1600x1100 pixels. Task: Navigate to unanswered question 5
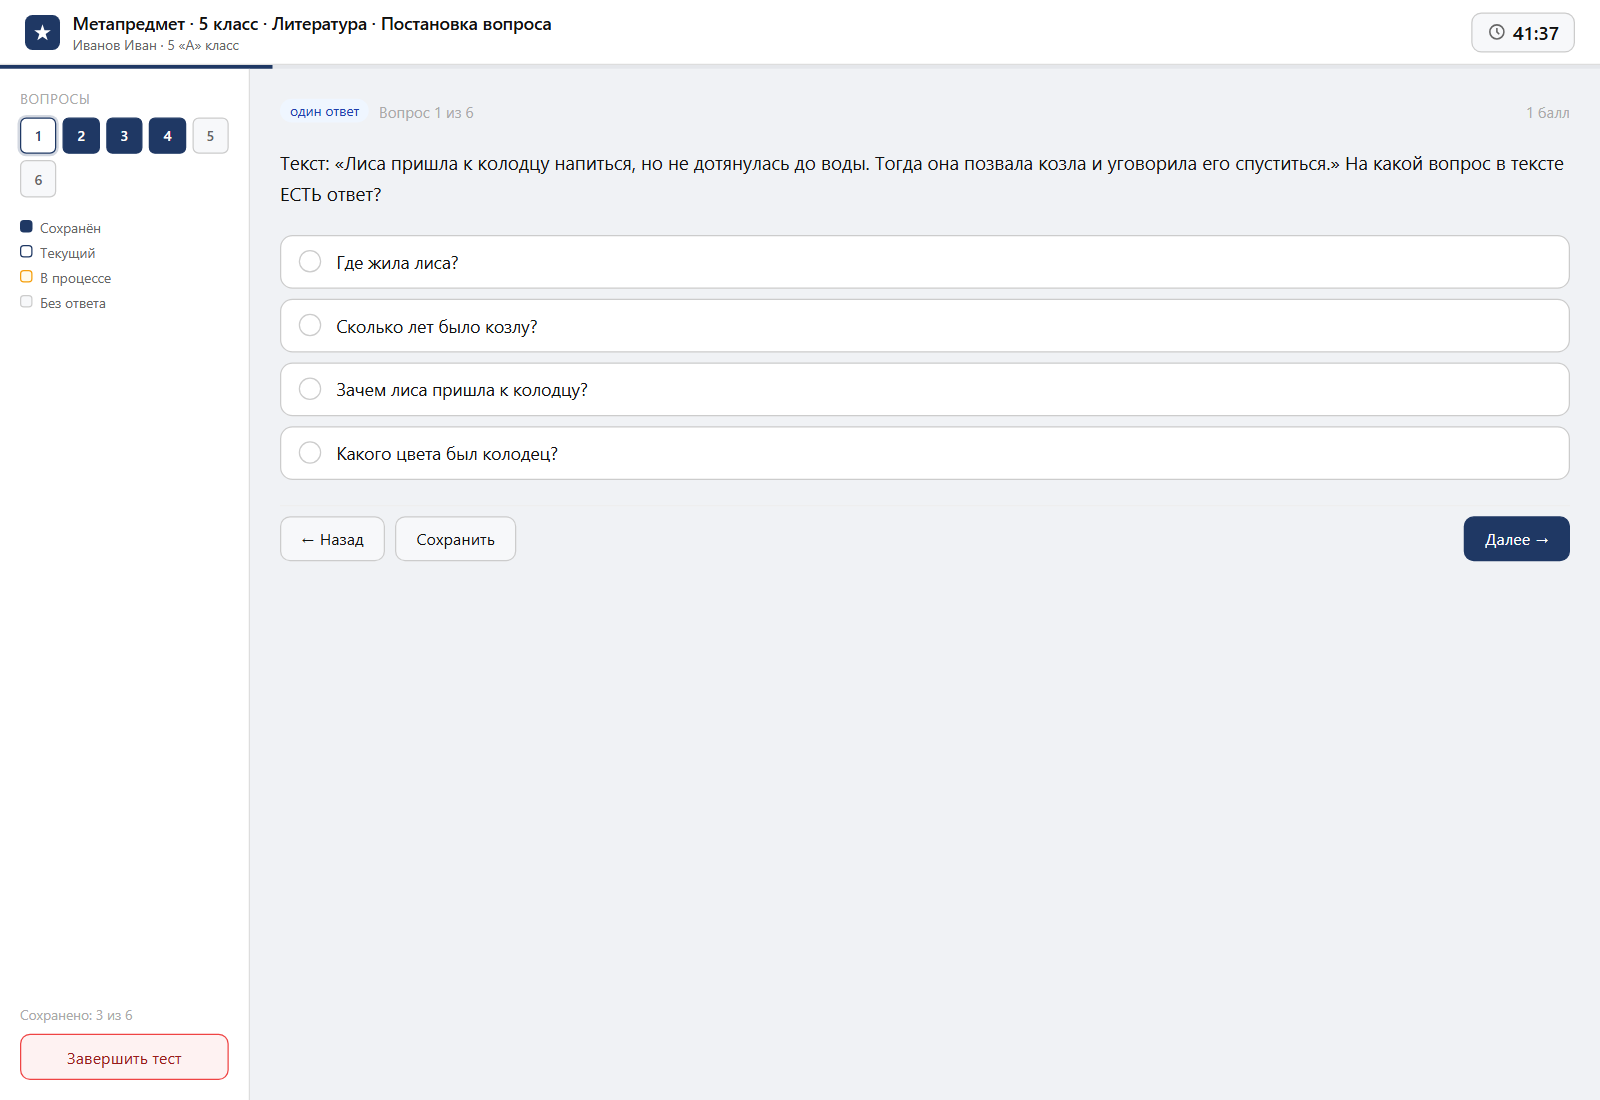pos(210,136)
